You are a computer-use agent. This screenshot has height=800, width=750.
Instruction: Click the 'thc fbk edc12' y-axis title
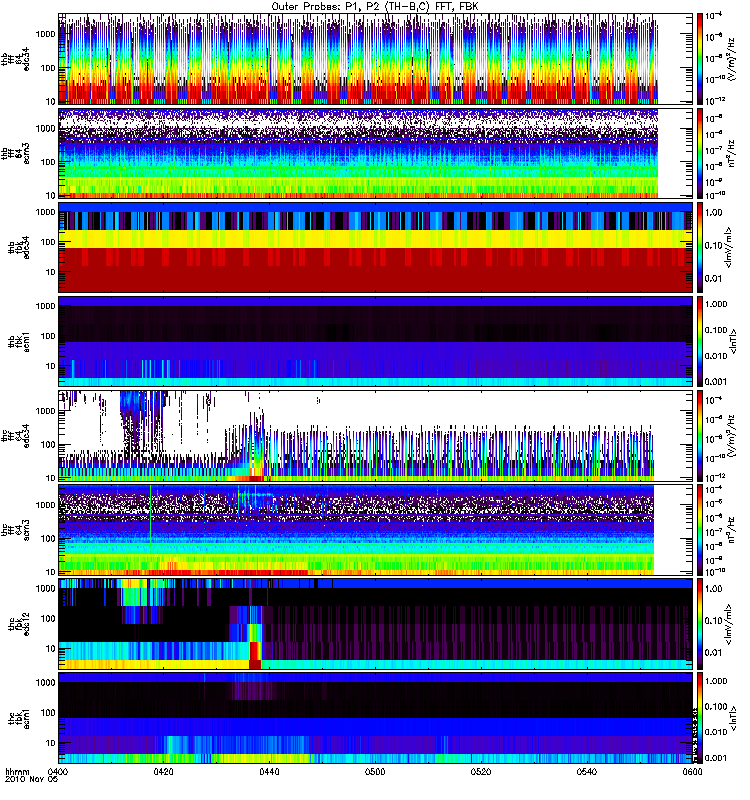18,624
